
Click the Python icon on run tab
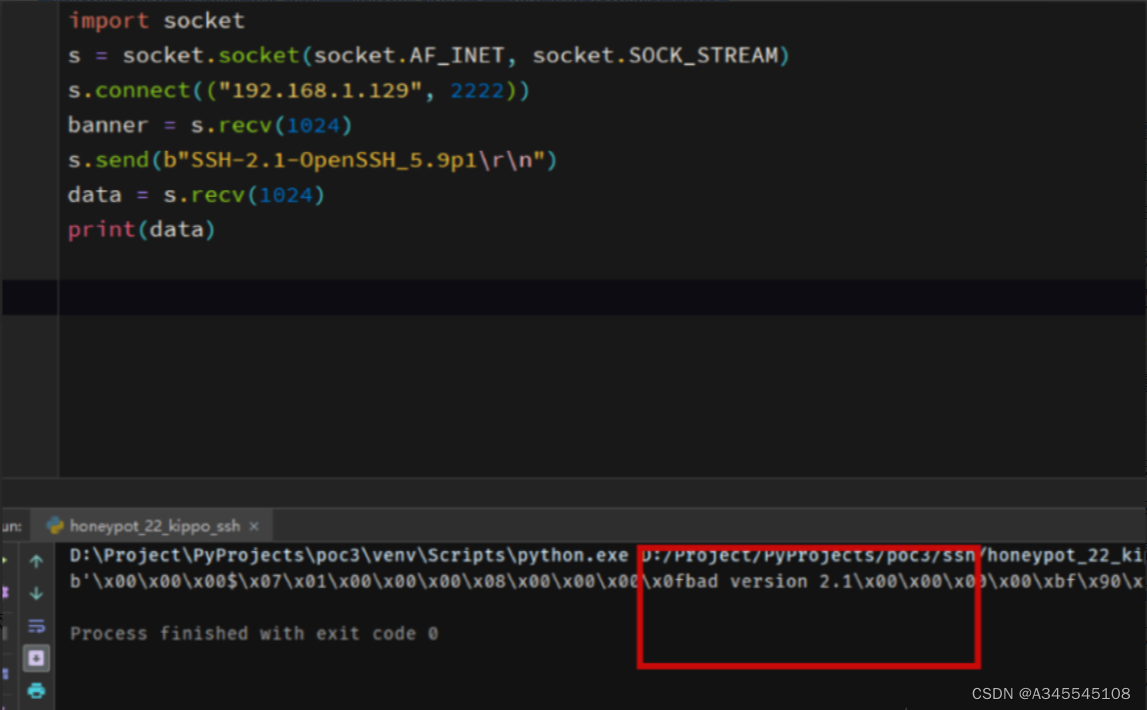(x=55, y=526)
